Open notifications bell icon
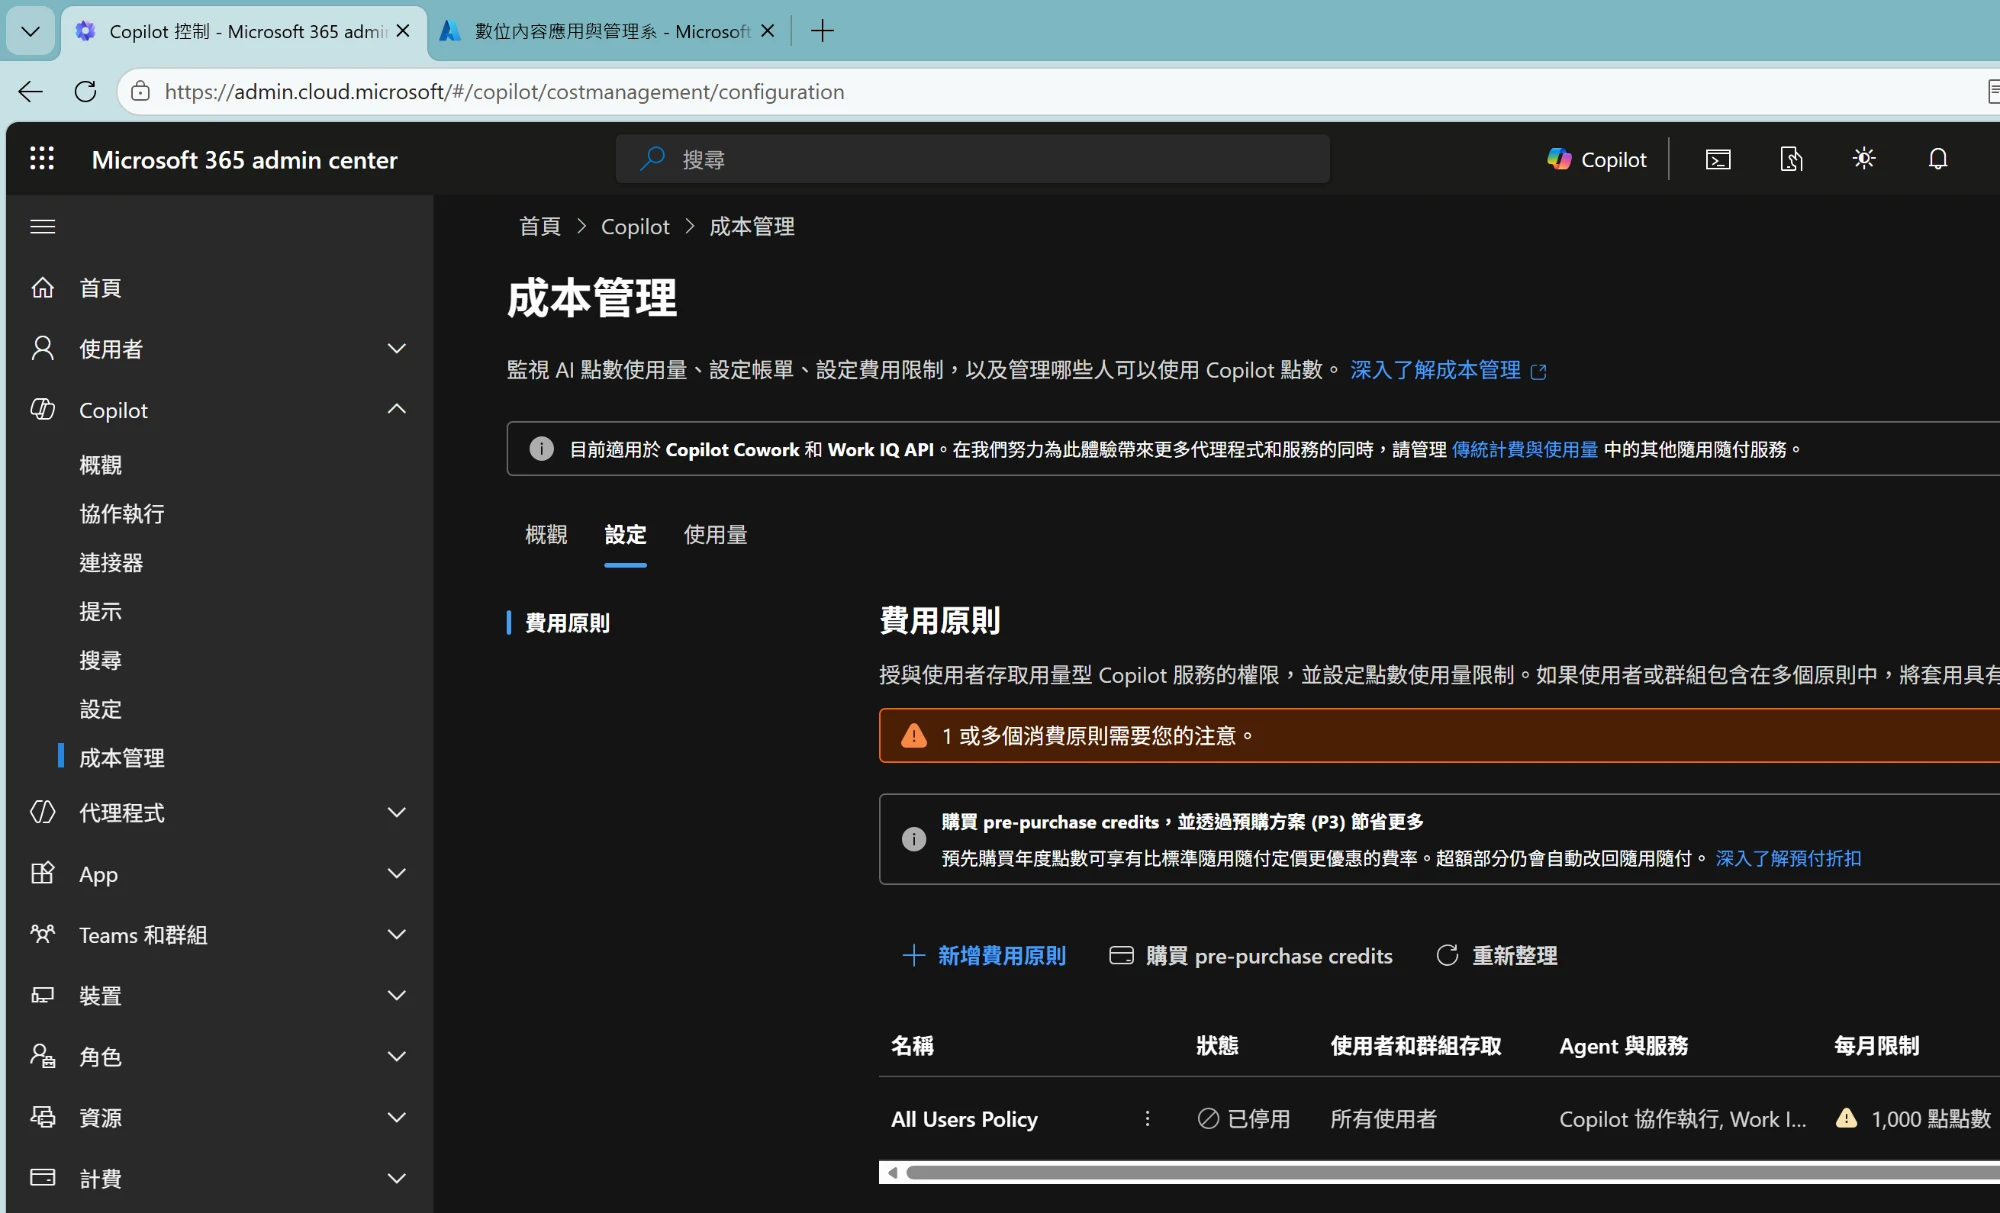2000x1213 pixels. click(x=1938, y=159)
